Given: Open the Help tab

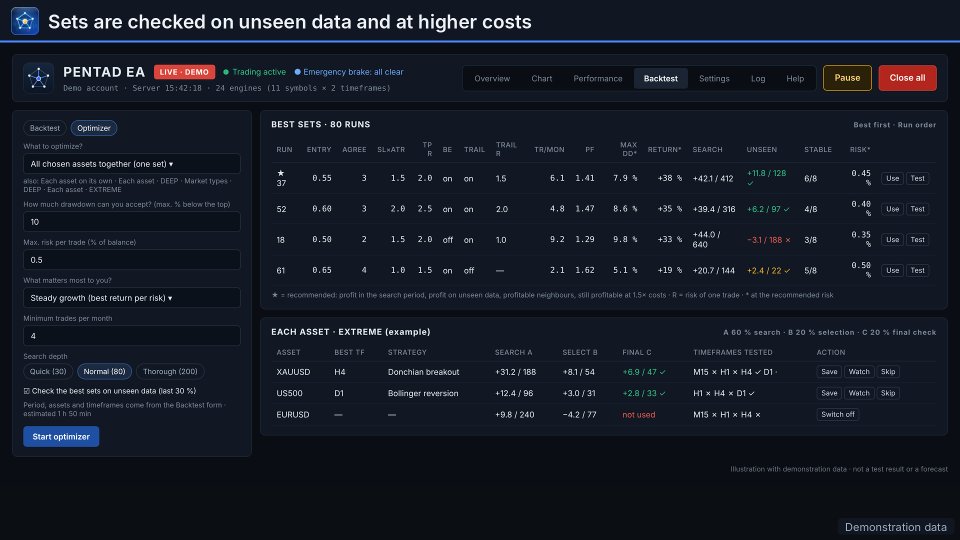Looking at the screenshot, I should click(x=795, y=78).
